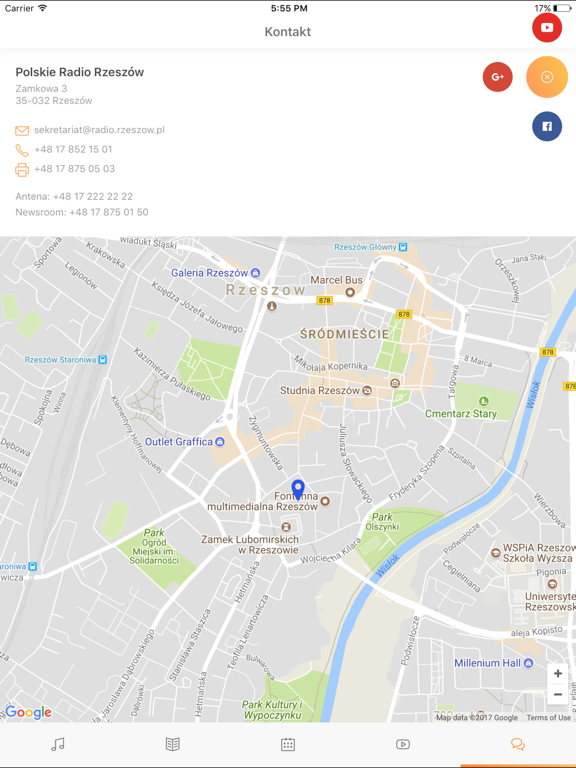Switch to the music note tab
The height and width of the screenshot is (768, 576).
click(58, 744)
